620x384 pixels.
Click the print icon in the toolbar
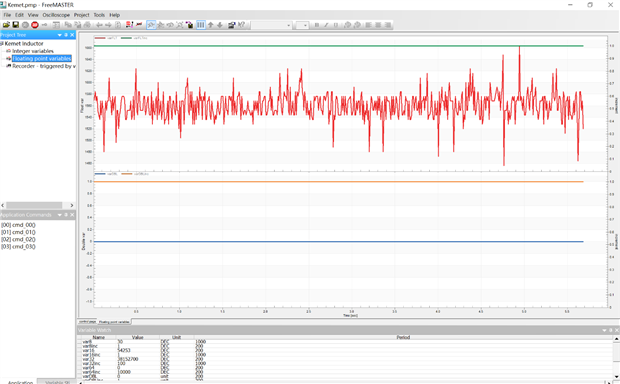coord(87,25)
